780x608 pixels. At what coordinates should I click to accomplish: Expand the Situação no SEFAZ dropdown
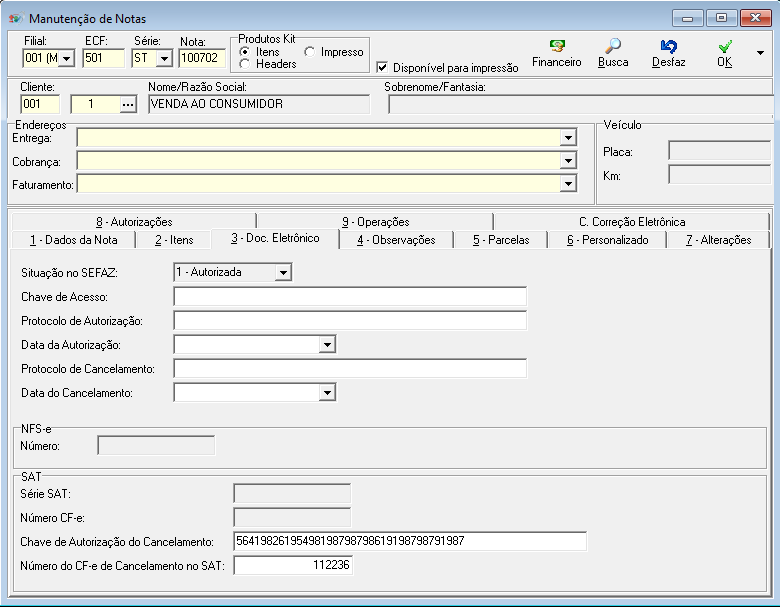pyautogui.click(x=283, y=272)
